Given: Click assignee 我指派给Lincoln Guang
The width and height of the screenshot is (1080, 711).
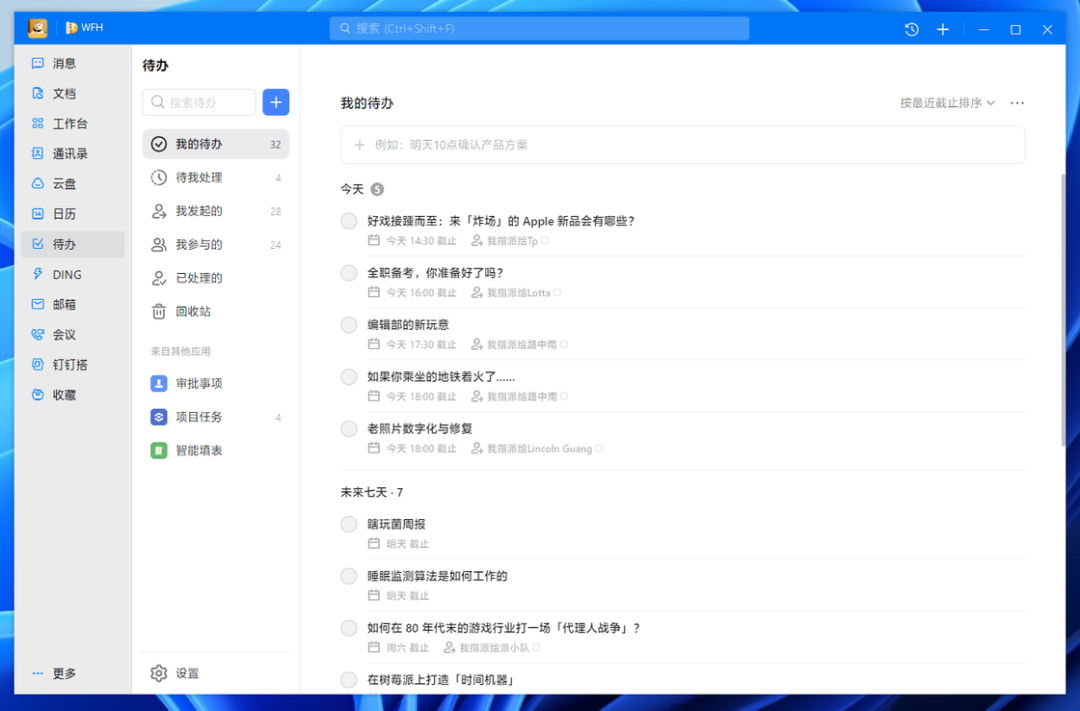Looking at the screenshot, I should click(537, 449).
